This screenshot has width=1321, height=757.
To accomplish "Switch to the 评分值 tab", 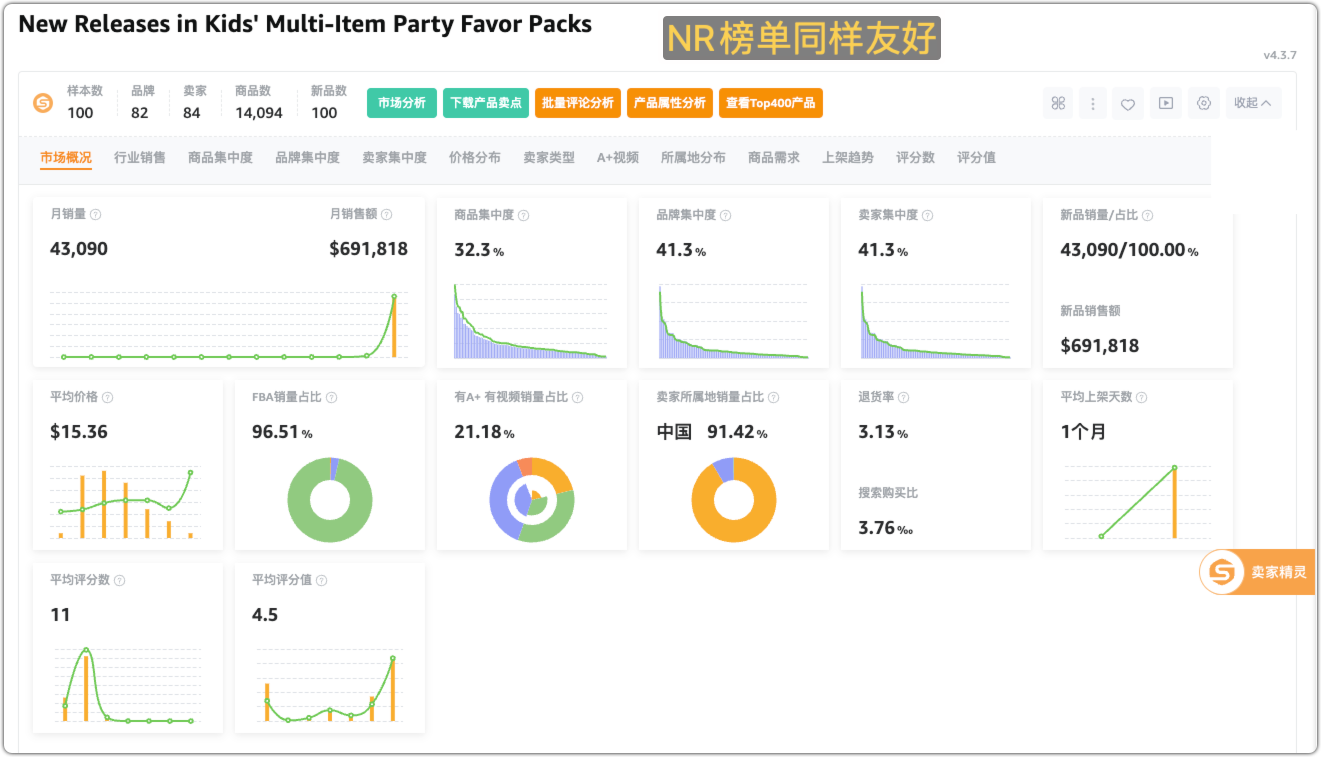I will tap(976, 157).
